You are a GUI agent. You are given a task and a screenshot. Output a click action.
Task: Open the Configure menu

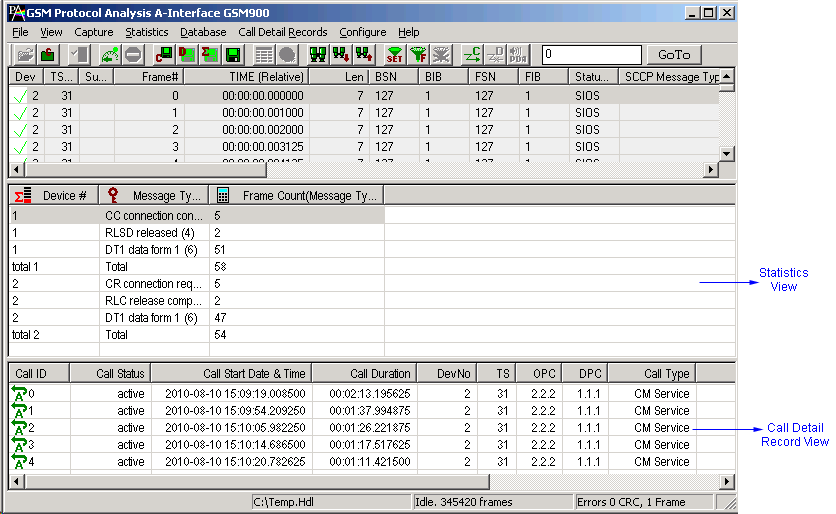(363, 32)
